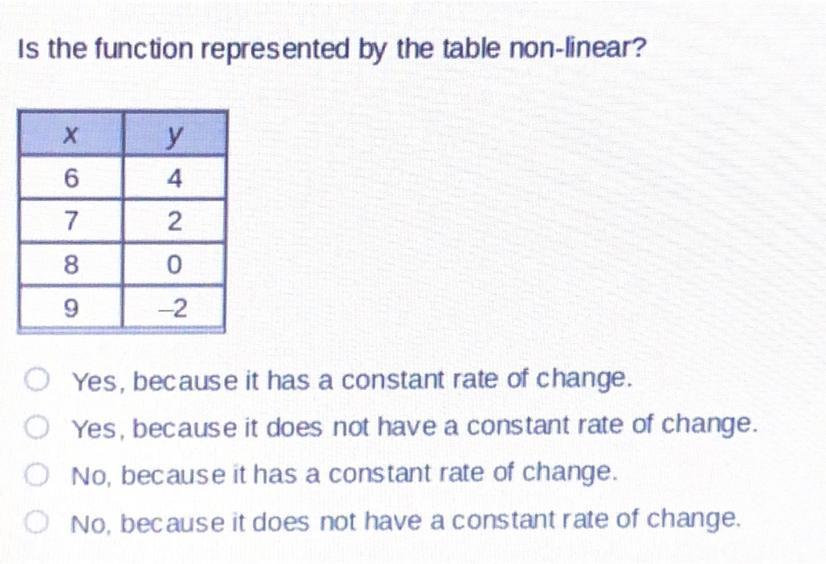Select radio button for 'Yes, because it has a constant rate'
The width and height of the screenshot is (826, 564).
coord(38,380)
